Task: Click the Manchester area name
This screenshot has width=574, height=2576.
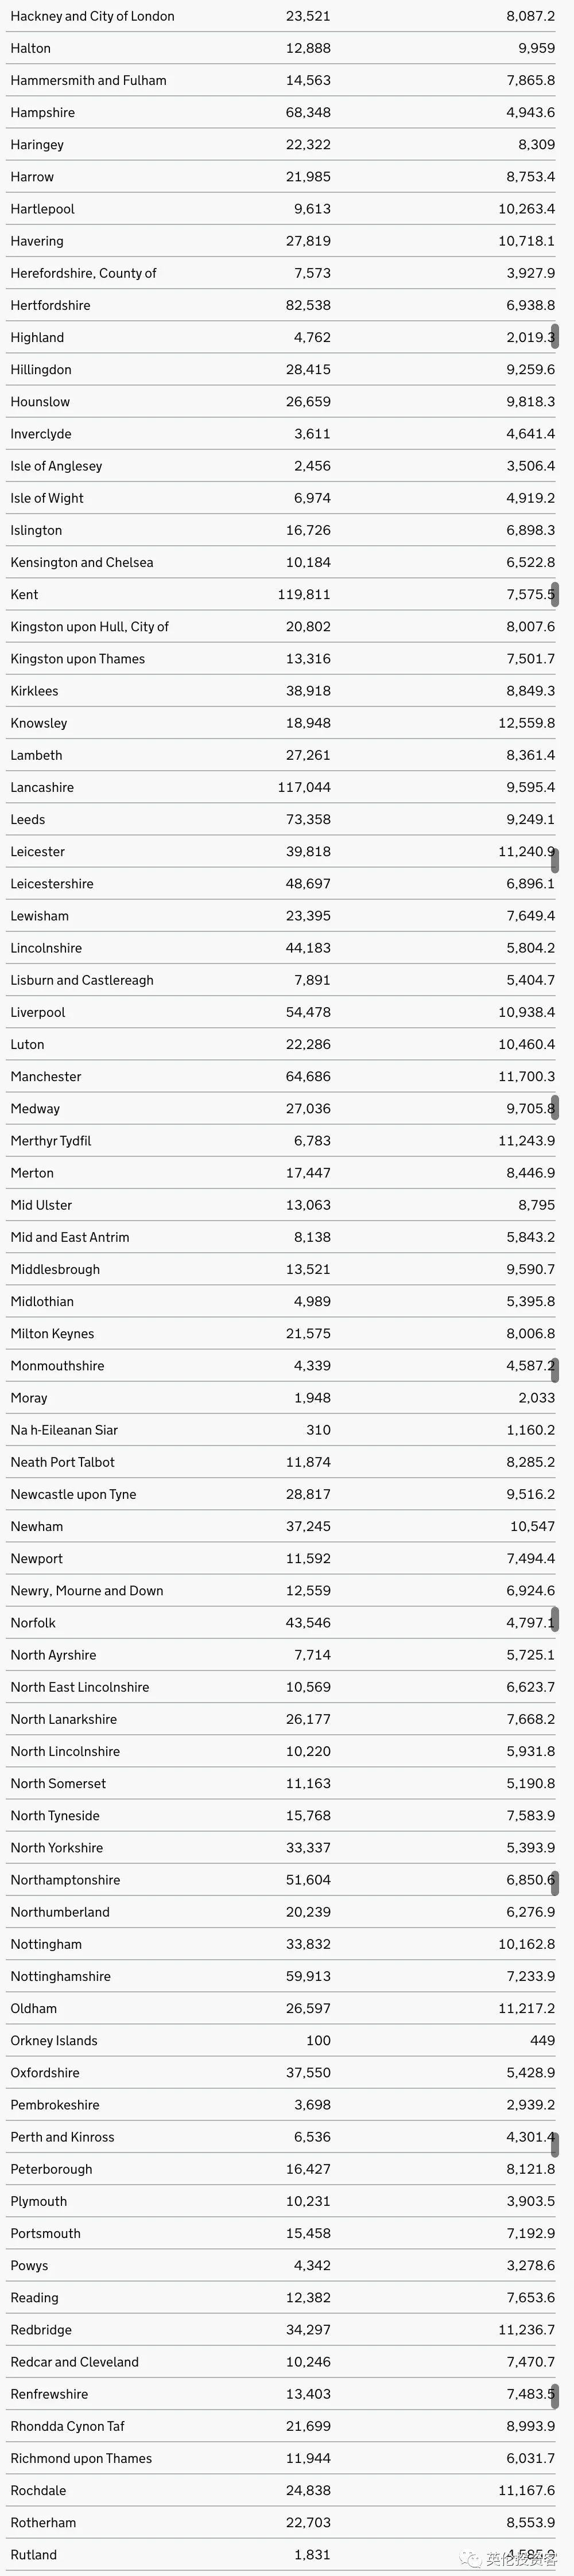Action: pyautogui.click(x=46, y=1077)
